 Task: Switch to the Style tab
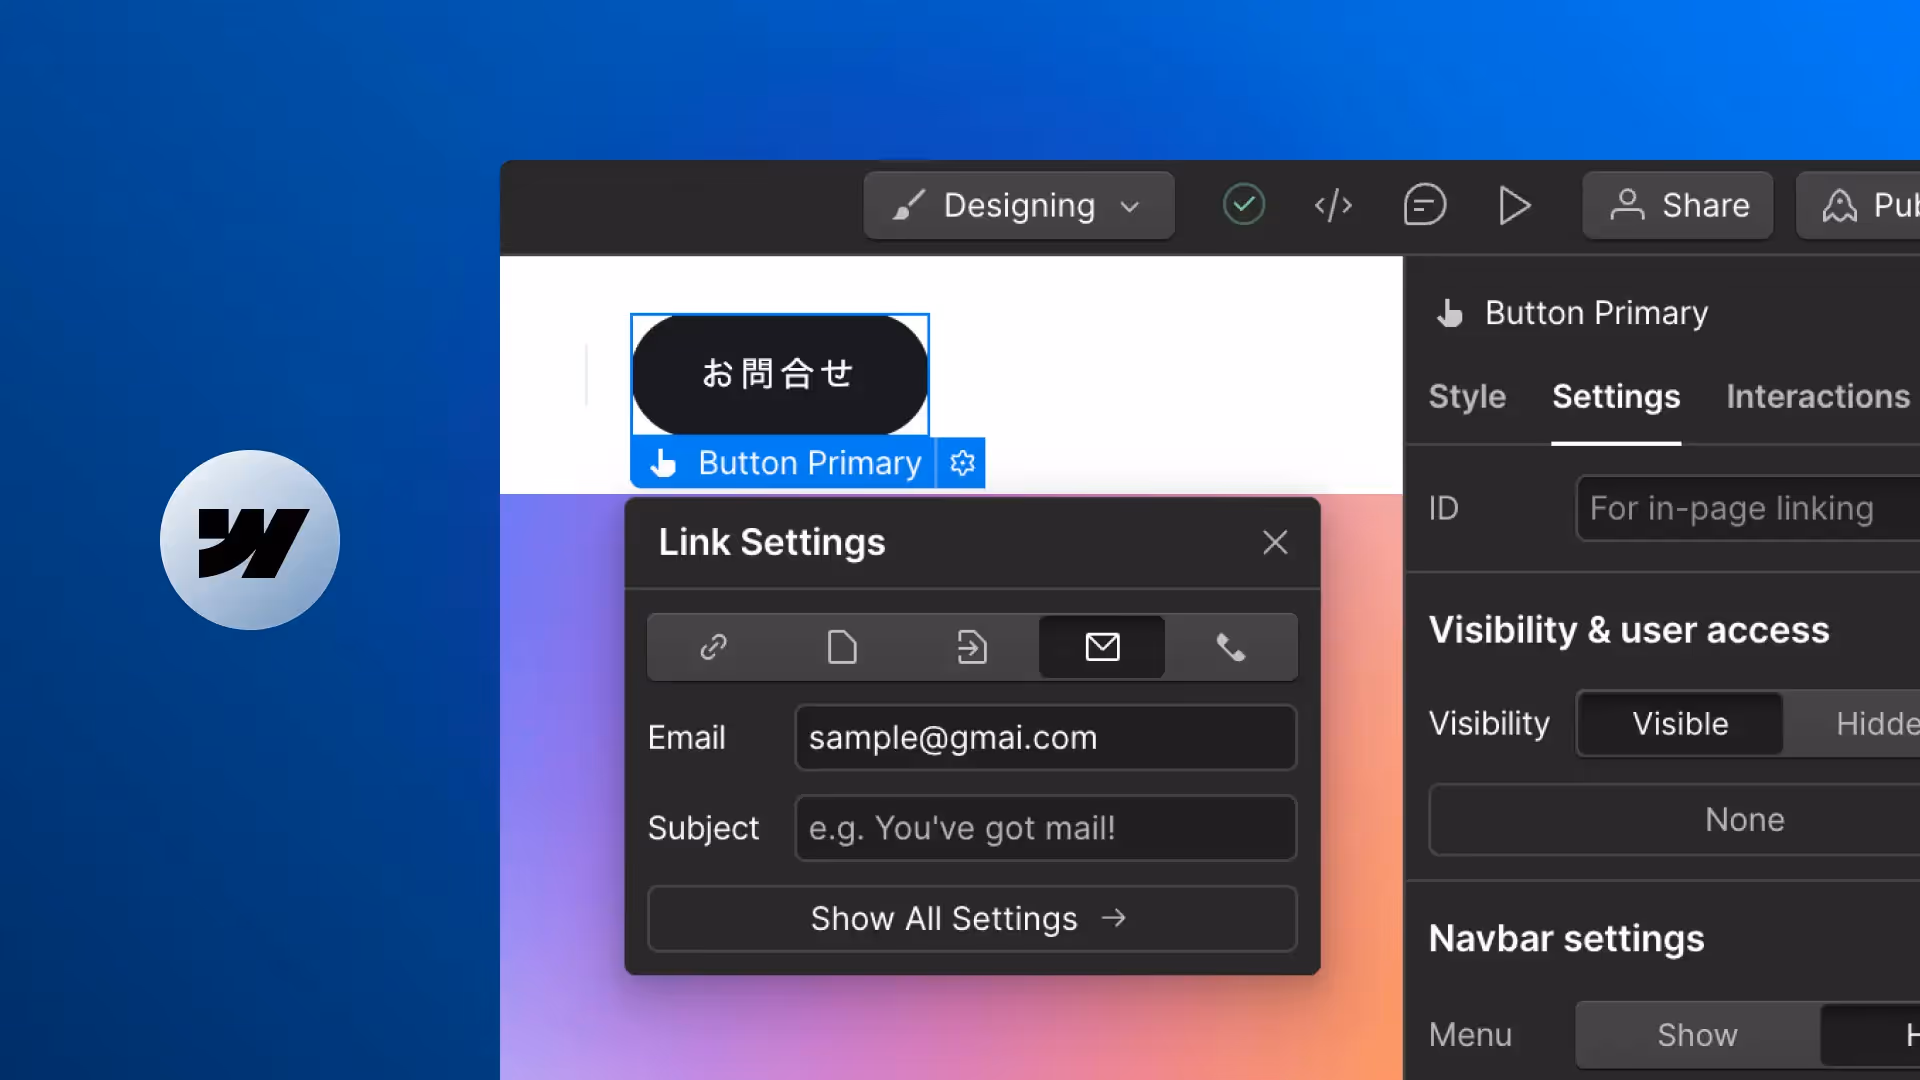click(x=1466, y=397)
